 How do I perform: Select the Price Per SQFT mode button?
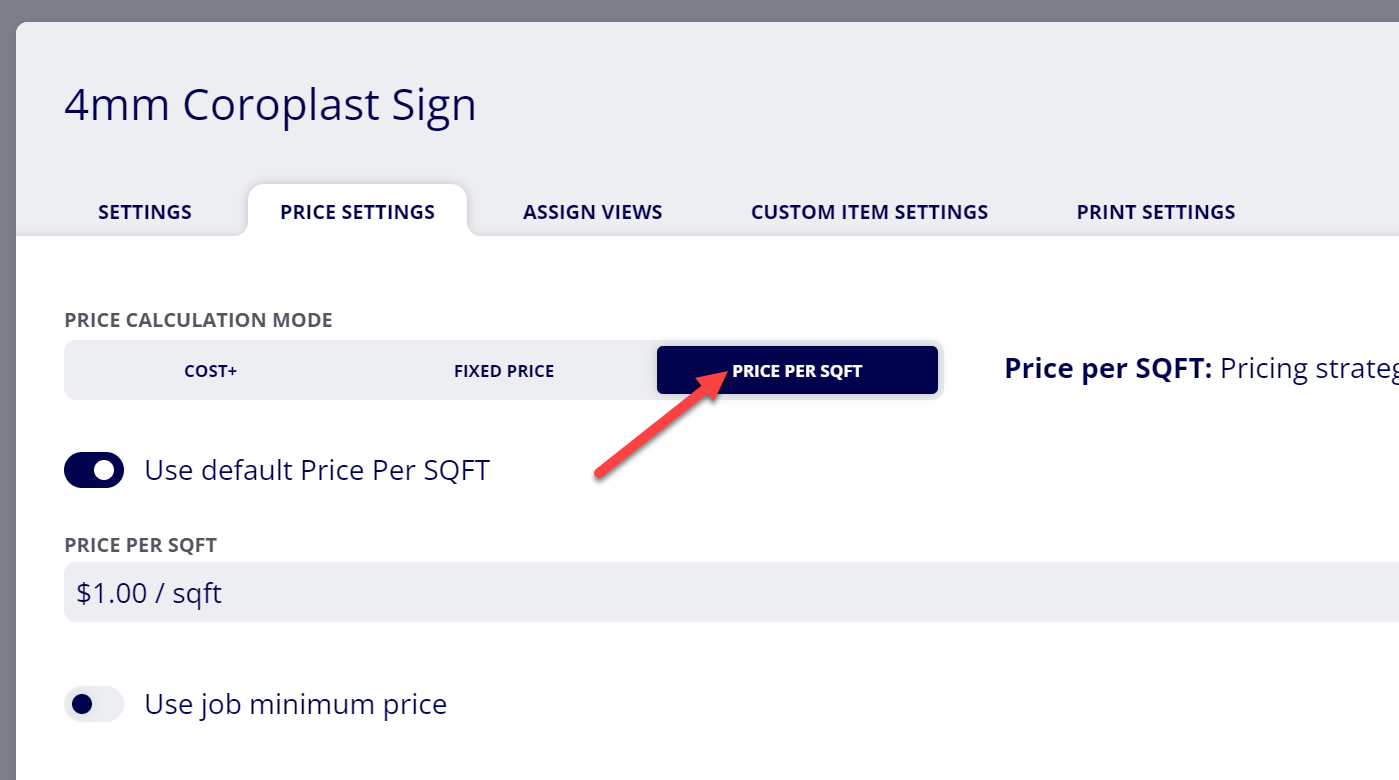pos(797,370)
